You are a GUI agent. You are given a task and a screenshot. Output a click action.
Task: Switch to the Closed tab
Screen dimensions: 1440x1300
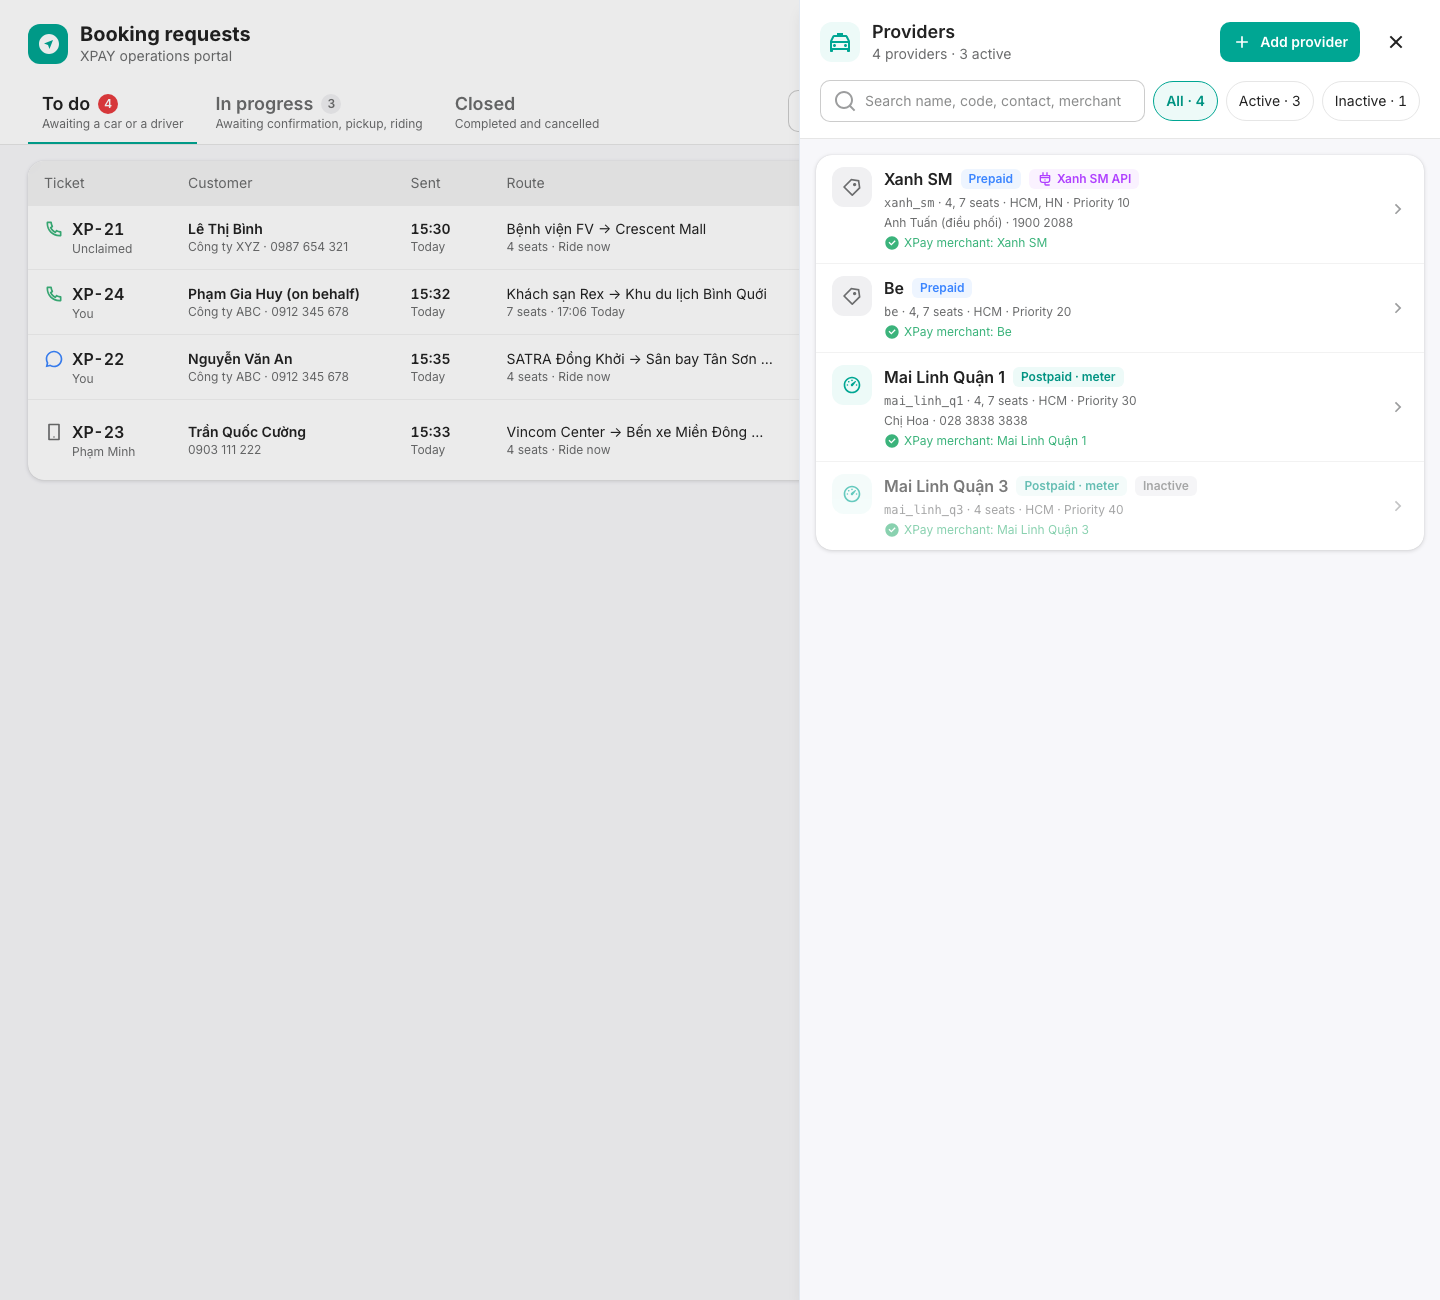point(527,113)
